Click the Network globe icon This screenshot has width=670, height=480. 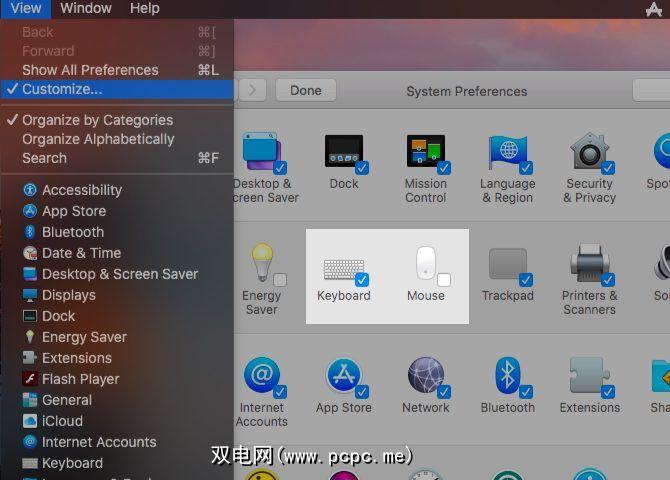426,375
